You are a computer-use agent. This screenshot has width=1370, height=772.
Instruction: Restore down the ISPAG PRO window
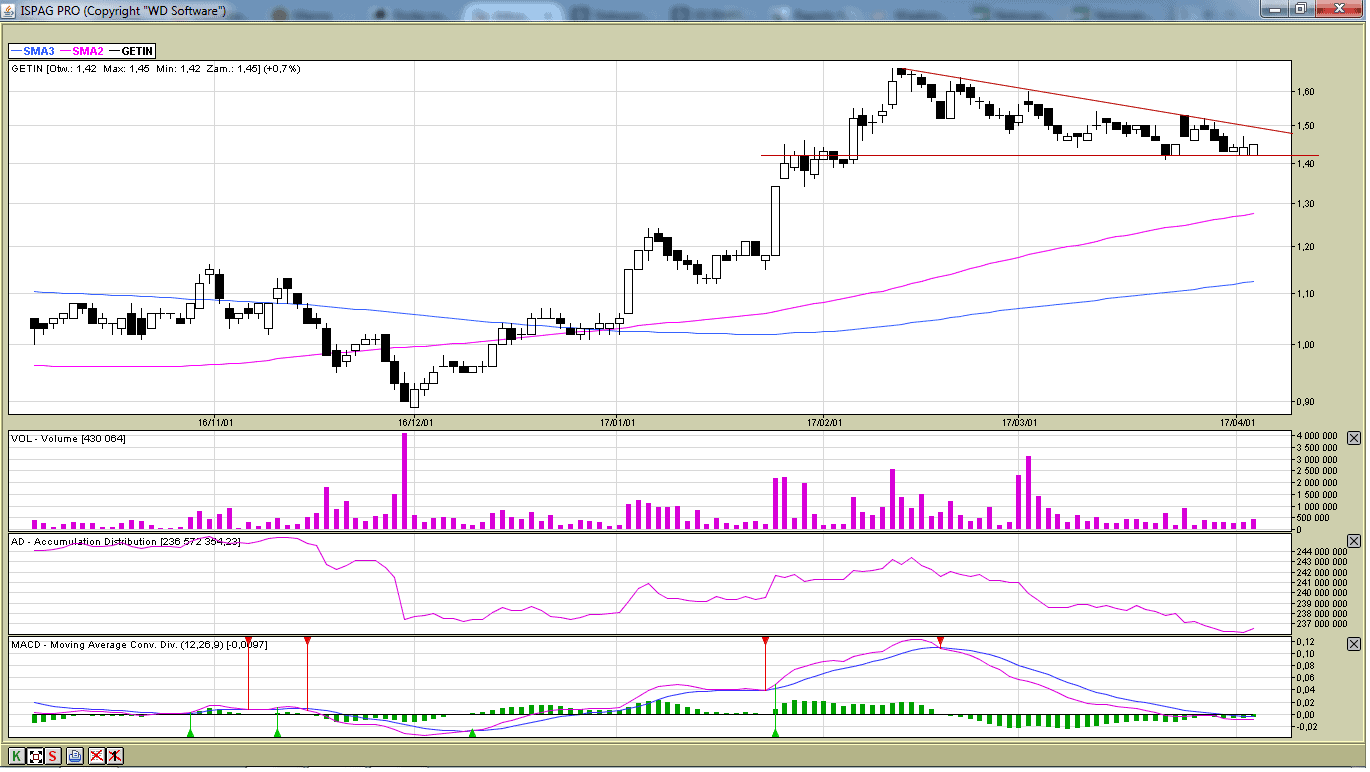pyautogui.click(x=1300, y=8)
